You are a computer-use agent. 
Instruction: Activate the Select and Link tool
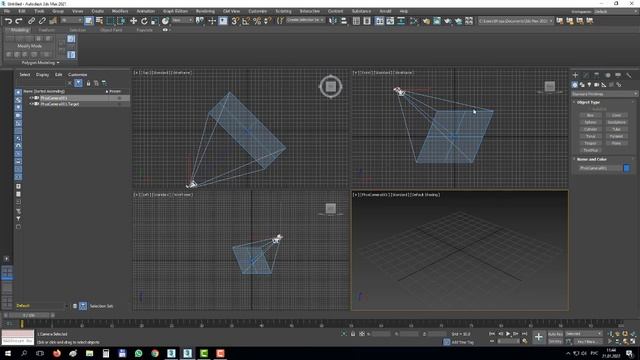(31, 21)
